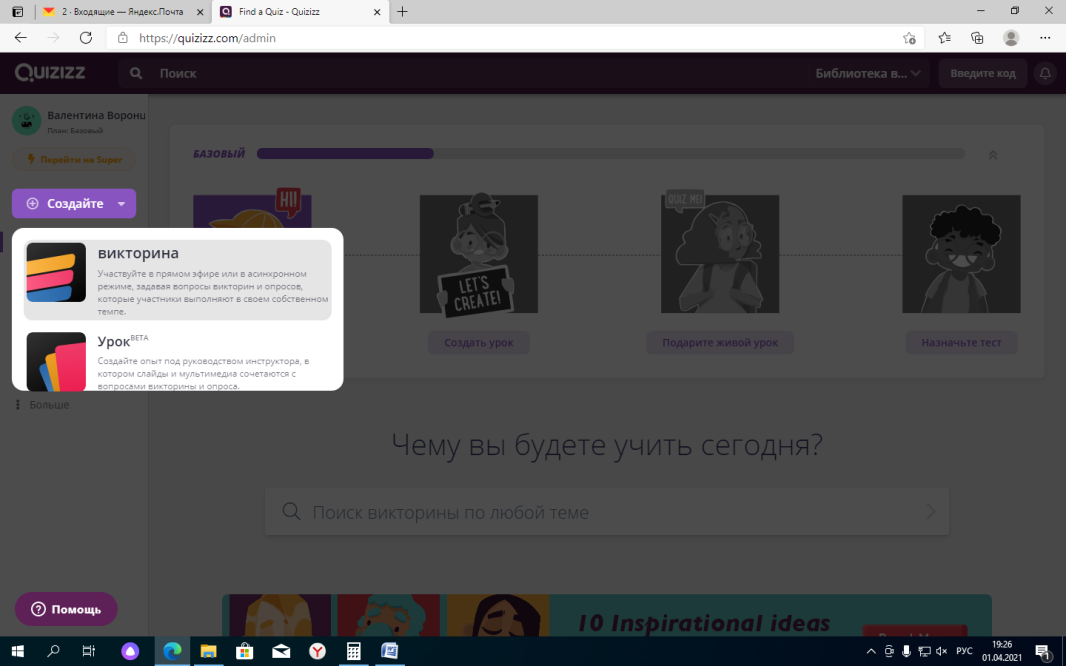Click the user avatar in sidebar
1066x666 pixels.
[27, 120]
